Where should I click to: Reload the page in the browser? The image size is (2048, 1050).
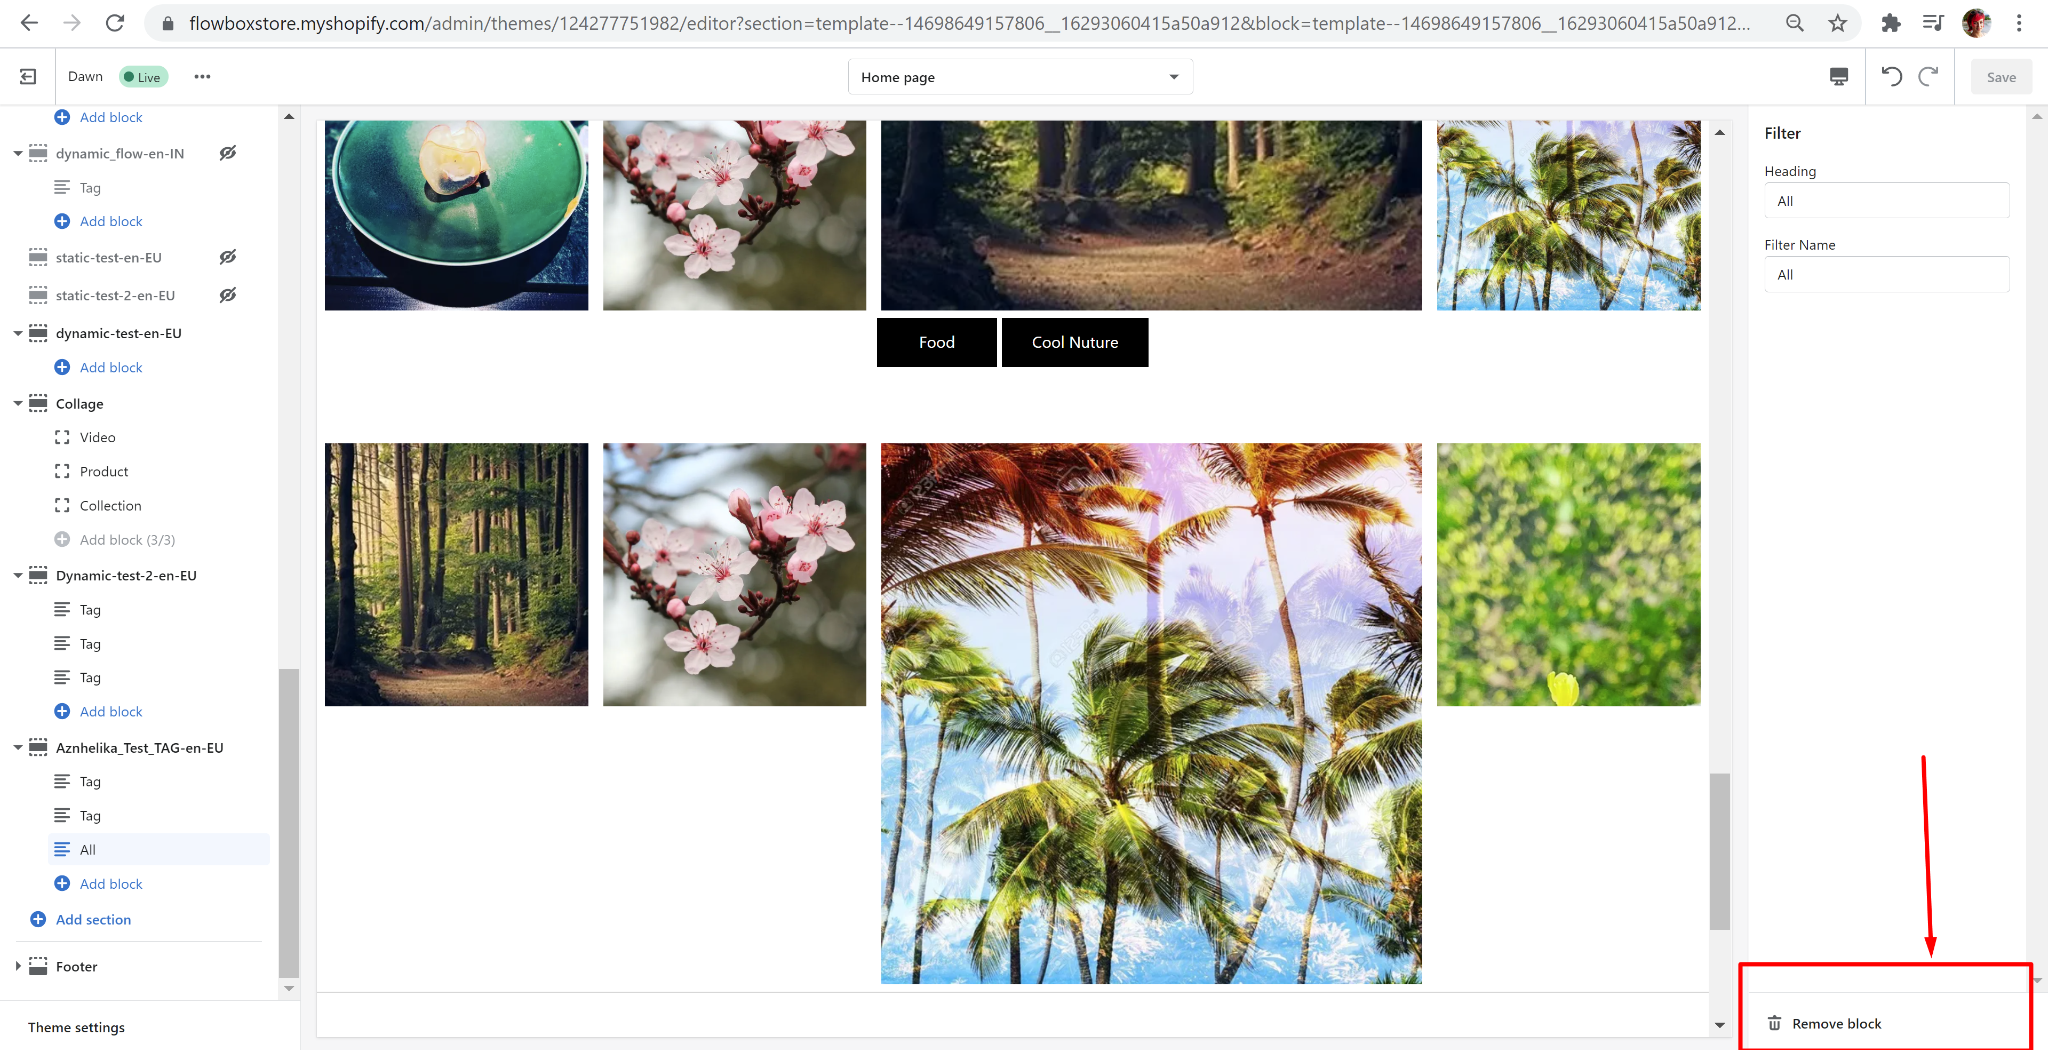point(115,23)
